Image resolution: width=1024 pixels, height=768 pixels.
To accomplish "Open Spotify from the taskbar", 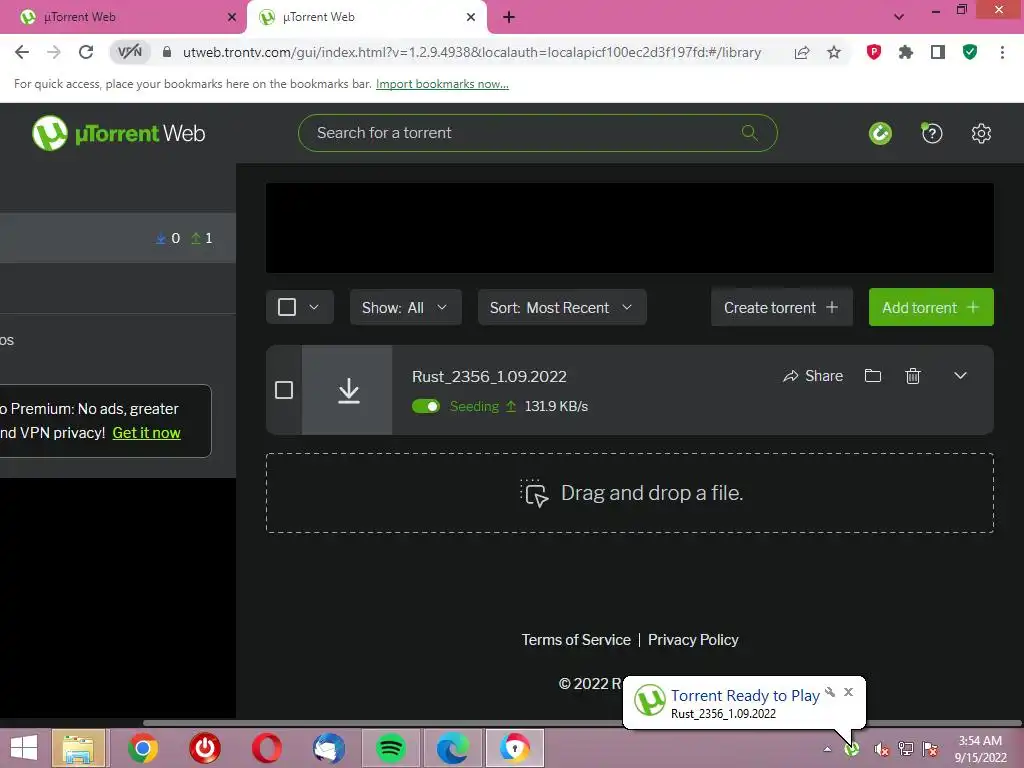I will tap(391, 748).
